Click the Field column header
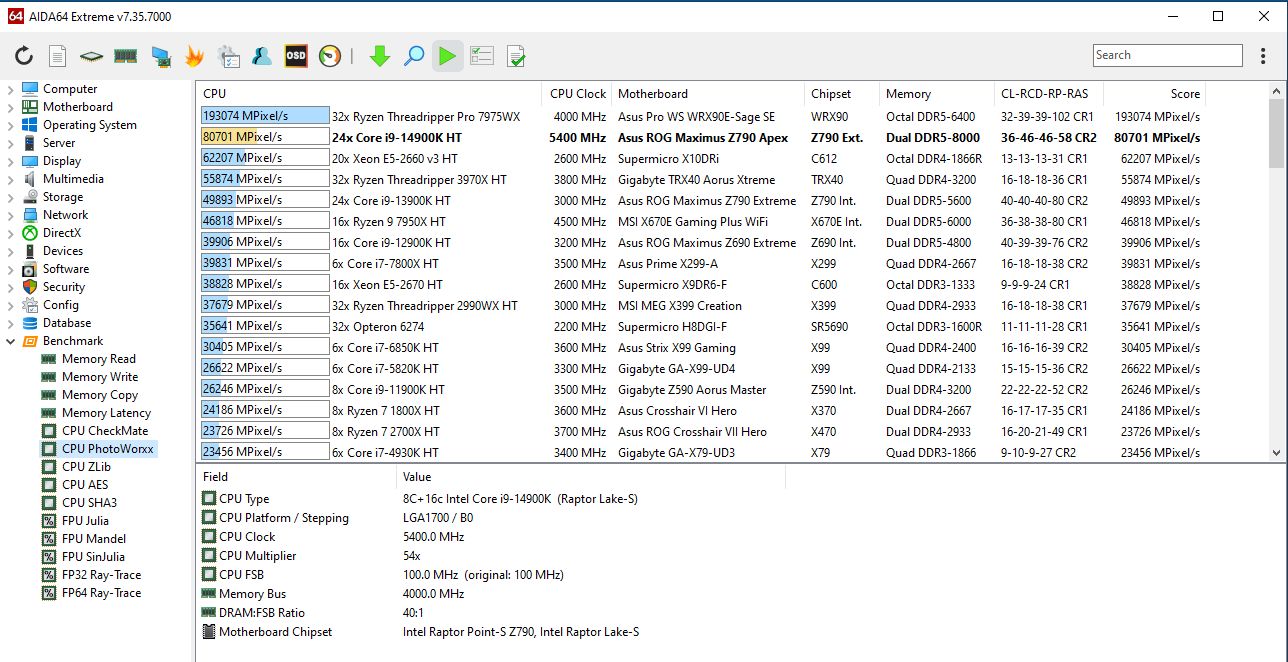This screenshot has height=662, width=1288. 296,476
